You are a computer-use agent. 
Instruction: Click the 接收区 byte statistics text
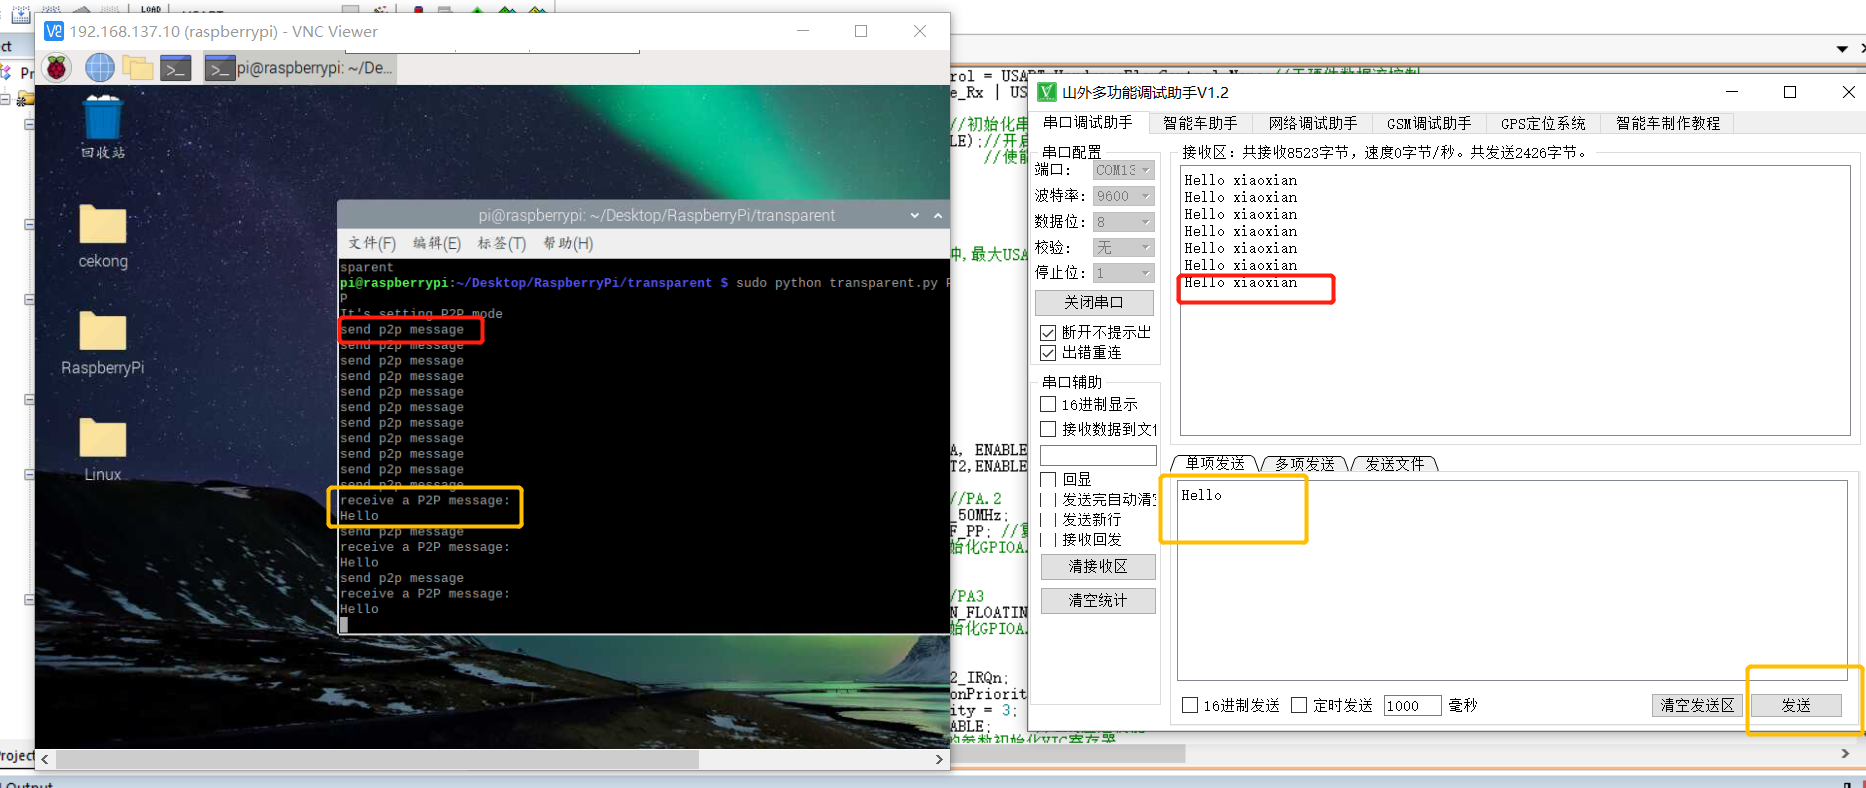(x=1386, y=152)
